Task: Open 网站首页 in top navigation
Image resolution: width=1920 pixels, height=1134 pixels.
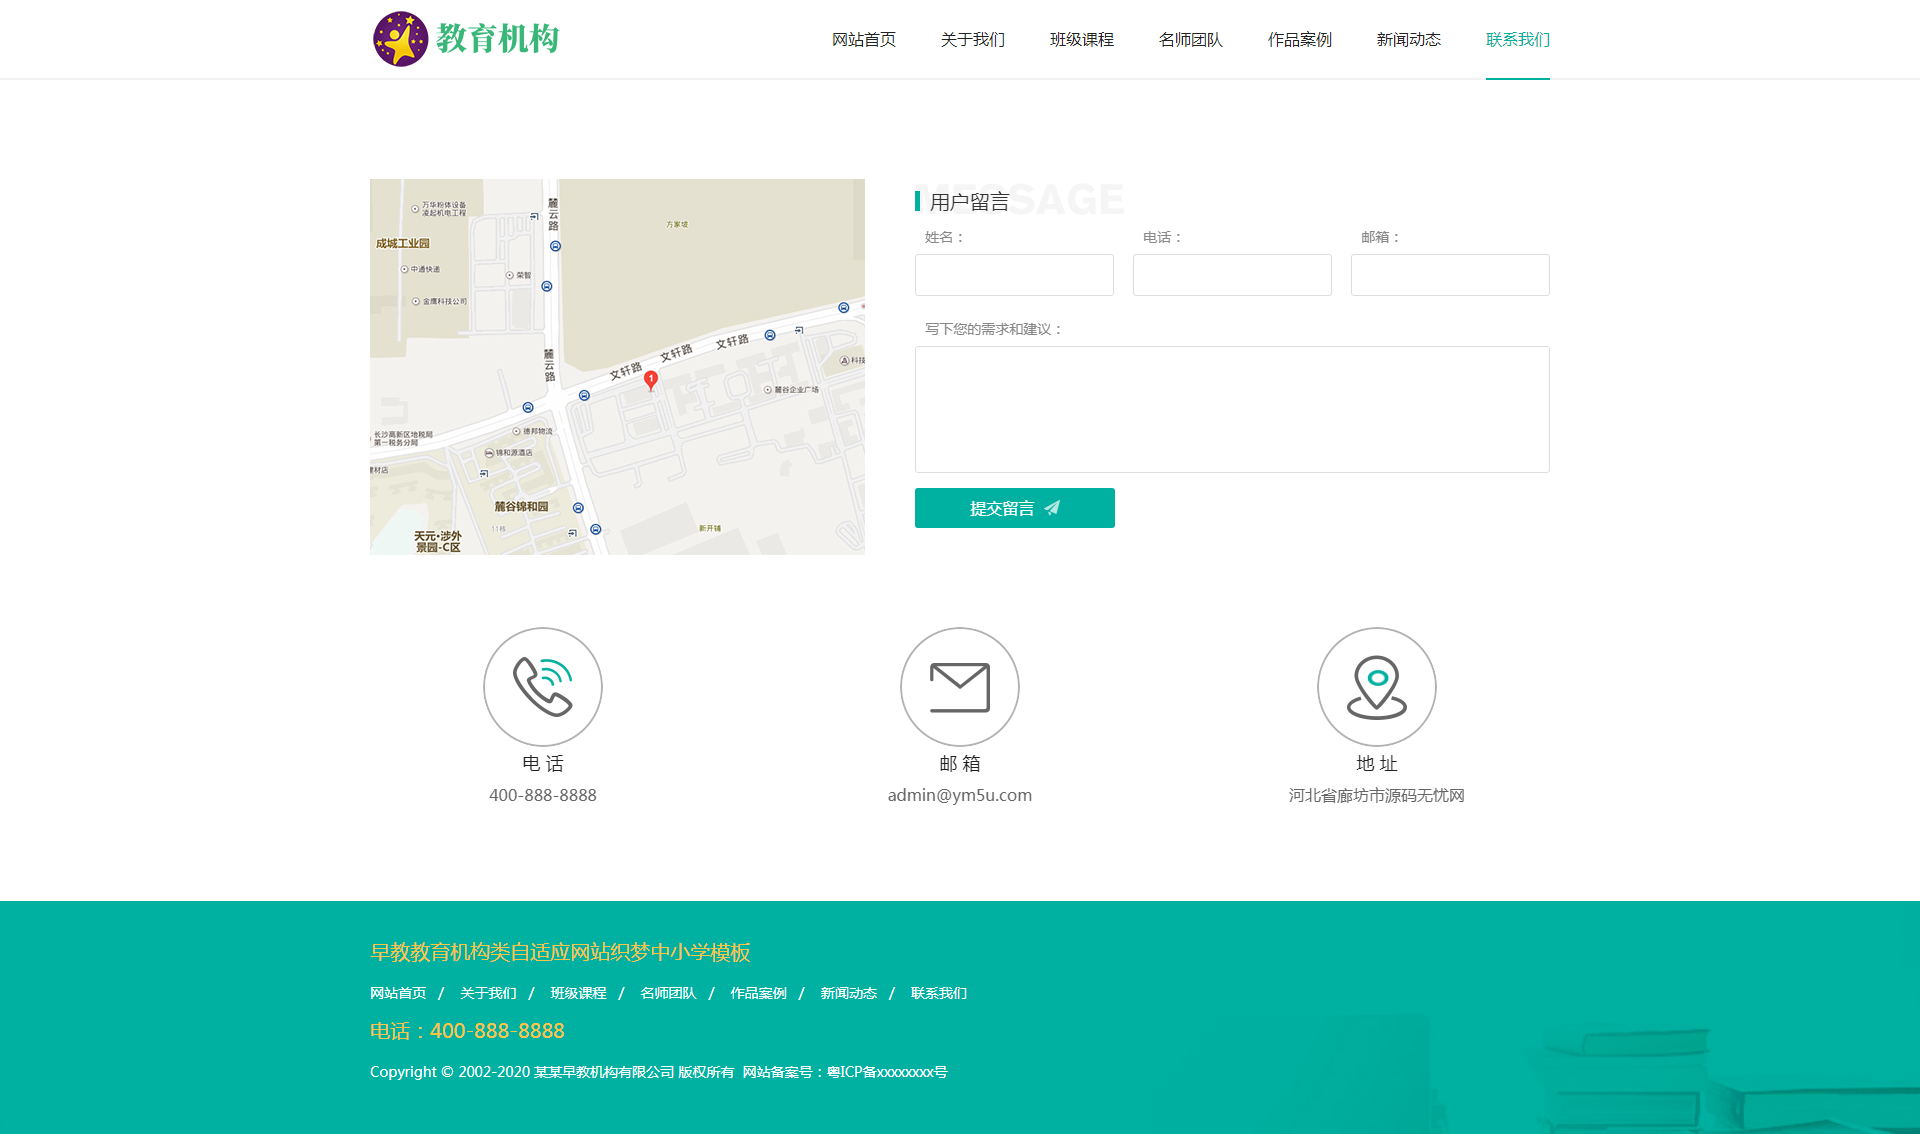Action: pyautogui.click(x=864, y=40)
